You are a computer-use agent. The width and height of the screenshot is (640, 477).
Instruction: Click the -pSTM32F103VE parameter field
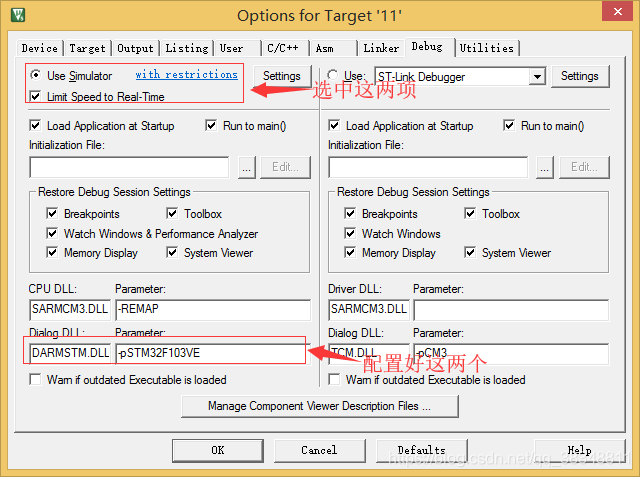213,353
